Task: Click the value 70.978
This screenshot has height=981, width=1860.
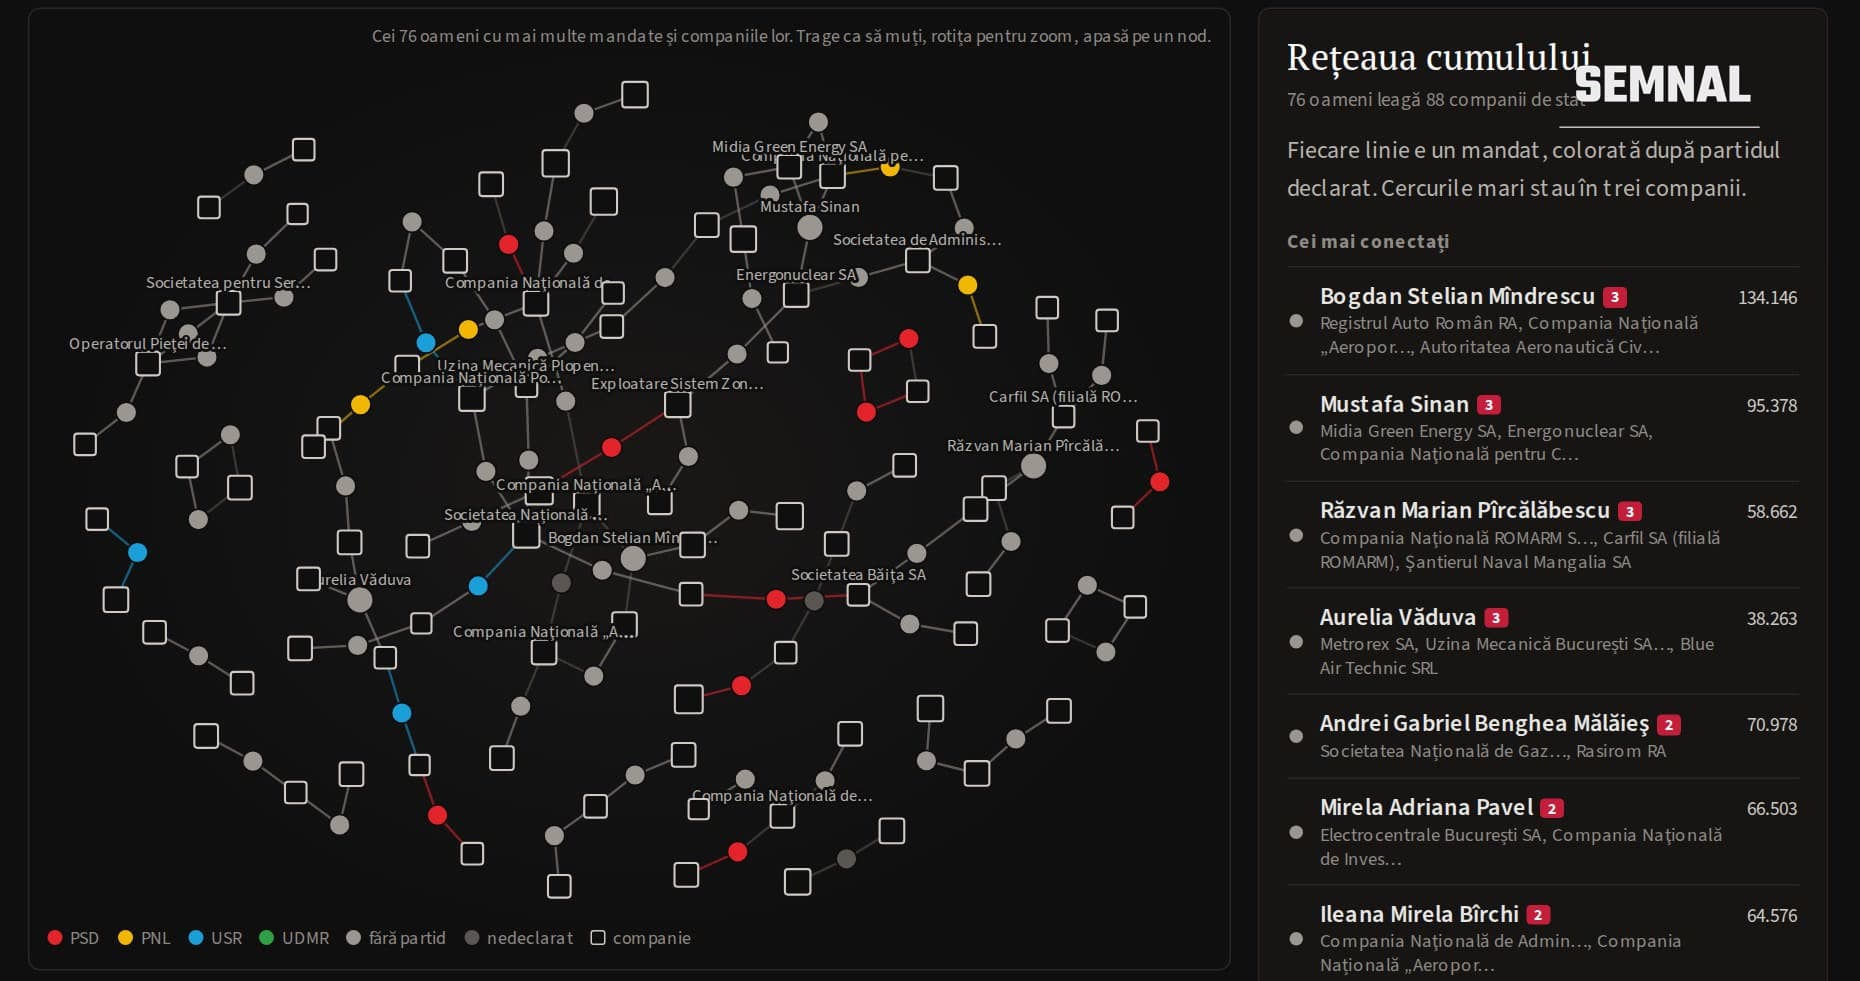Action: click(x=1772, y=725)
